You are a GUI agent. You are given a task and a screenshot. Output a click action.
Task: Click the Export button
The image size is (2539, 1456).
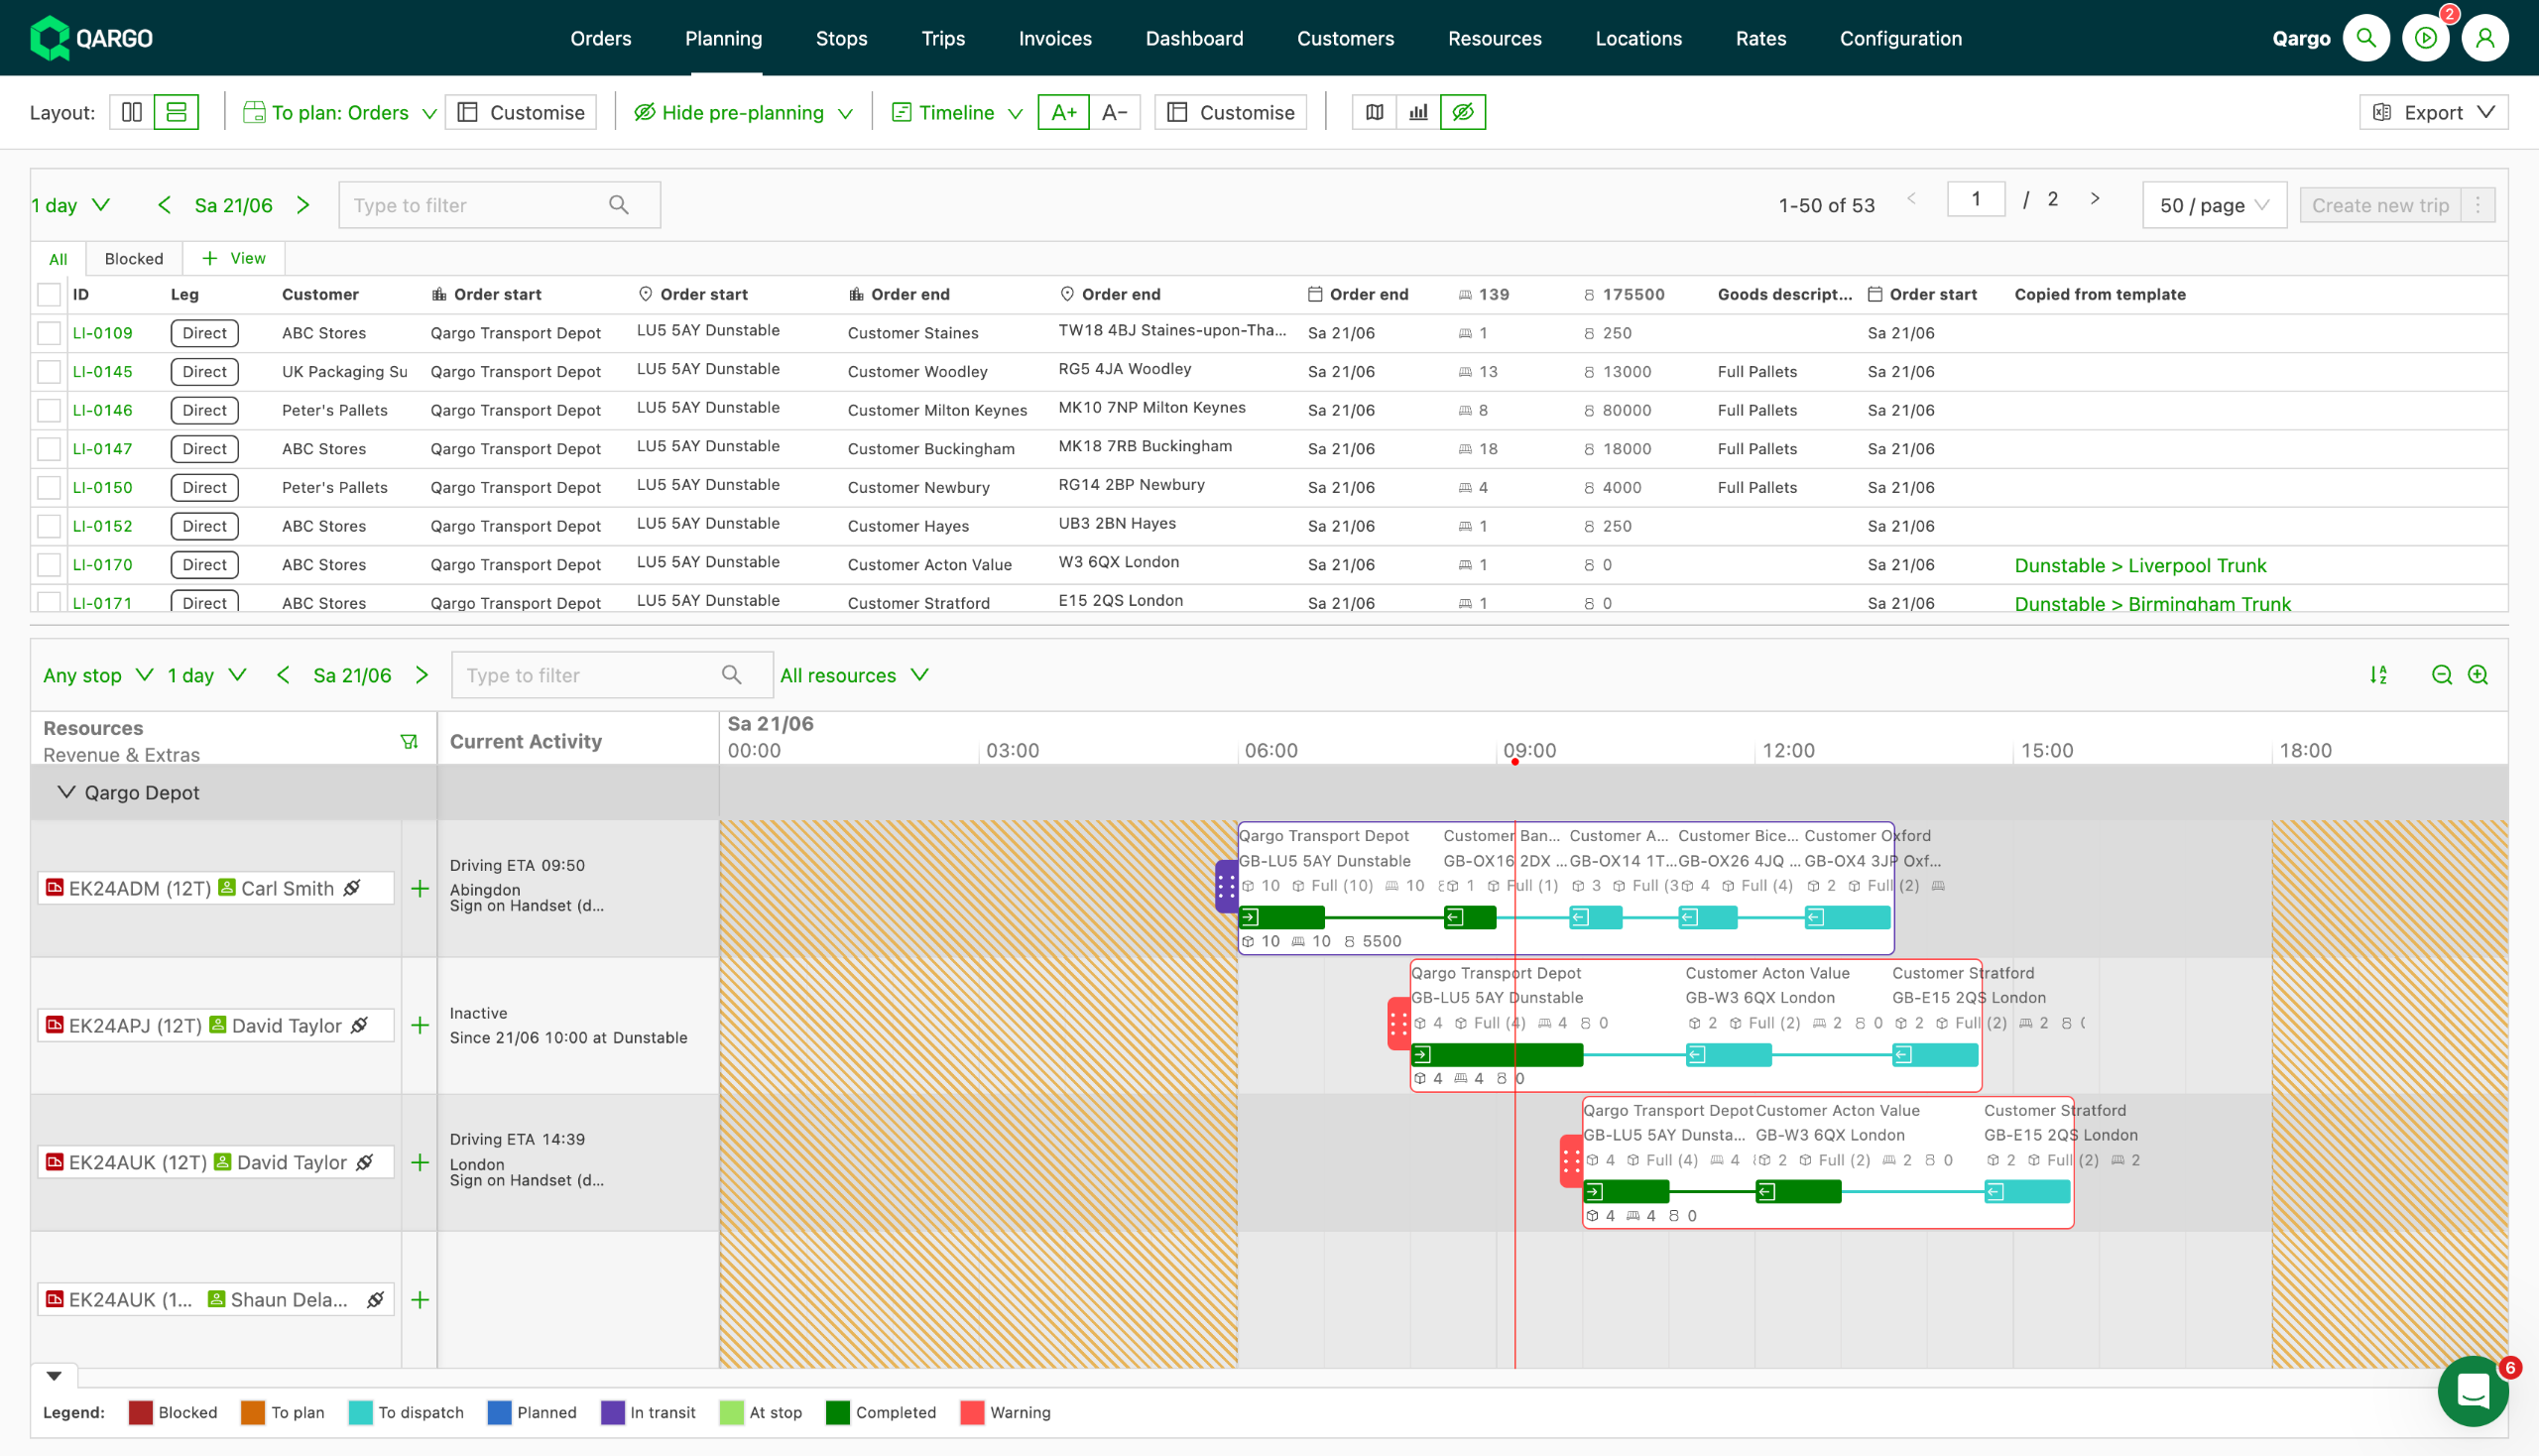pyautogui.click(x=2433, y=112)
